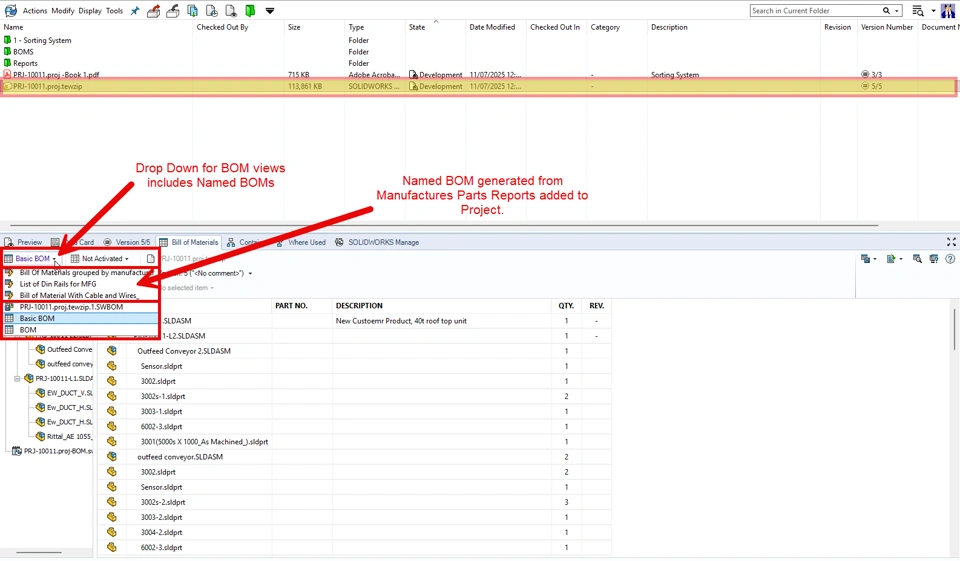Click the help question mark icon
Screen dimensions: 960x561
pos(950,259)
